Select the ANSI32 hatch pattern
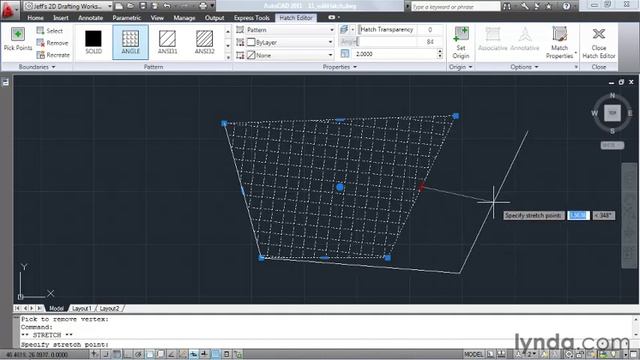The image size is (640, 360). [204, 42]
